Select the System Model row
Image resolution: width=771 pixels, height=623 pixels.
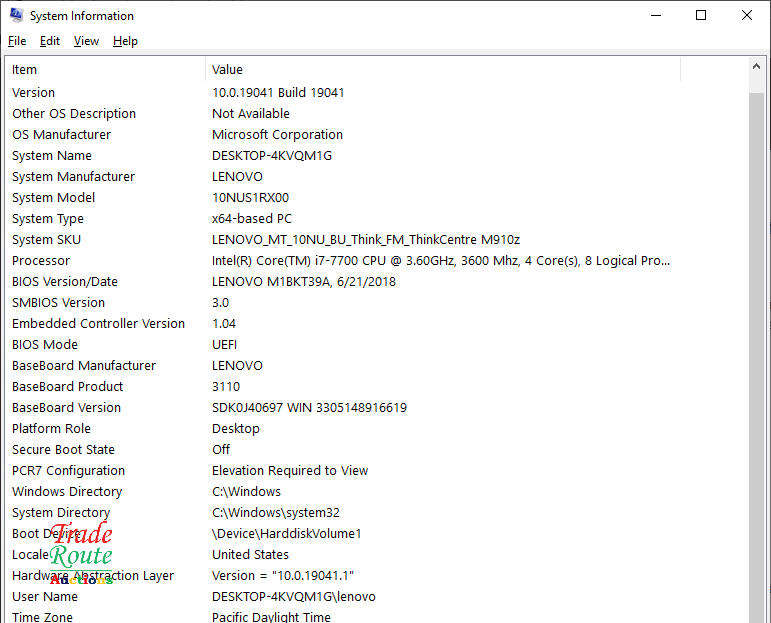pyautogui.click(x=53, y=198)
